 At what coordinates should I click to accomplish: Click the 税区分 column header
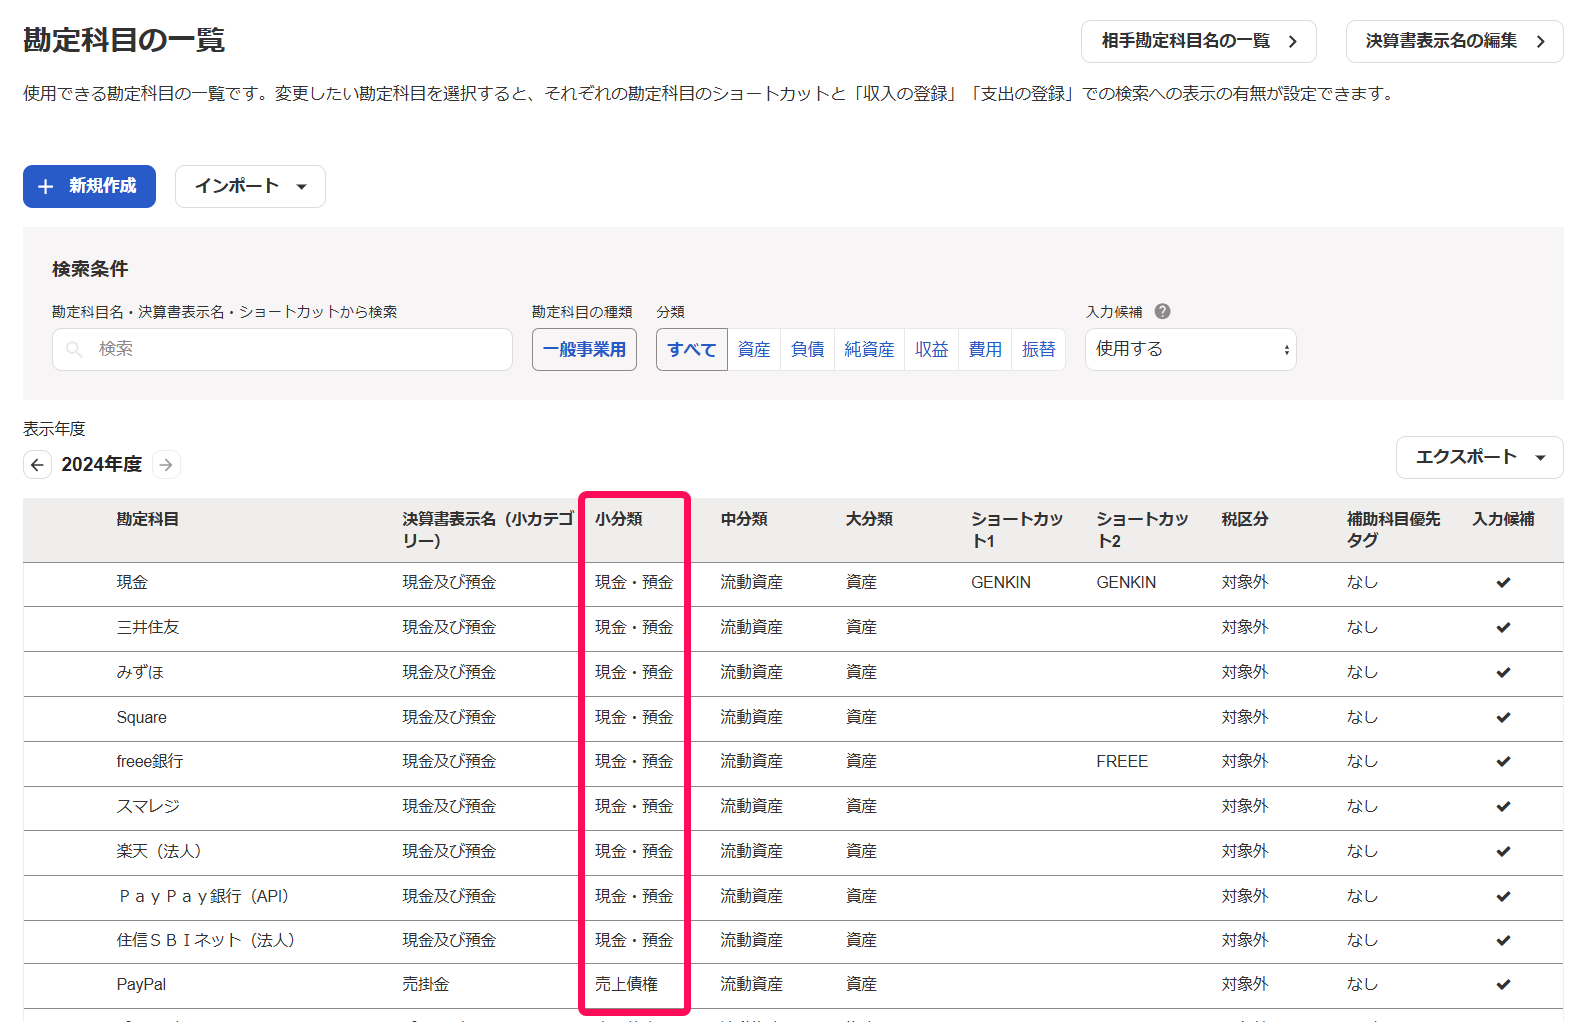(1245, 519)
